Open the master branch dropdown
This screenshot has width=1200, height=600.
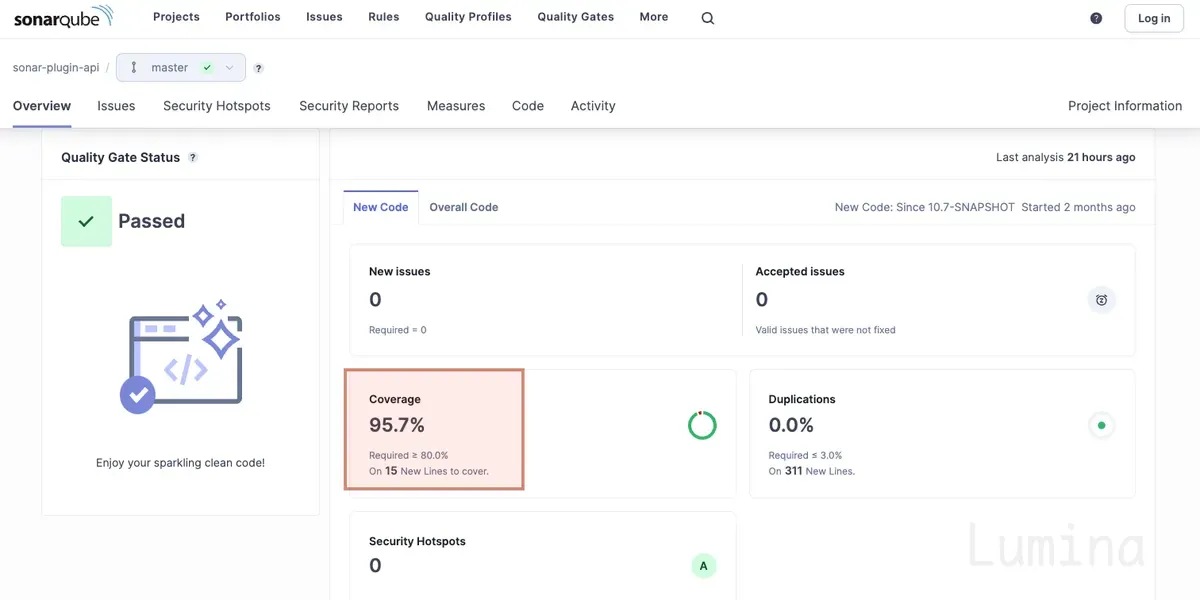[x=181, y=68]
